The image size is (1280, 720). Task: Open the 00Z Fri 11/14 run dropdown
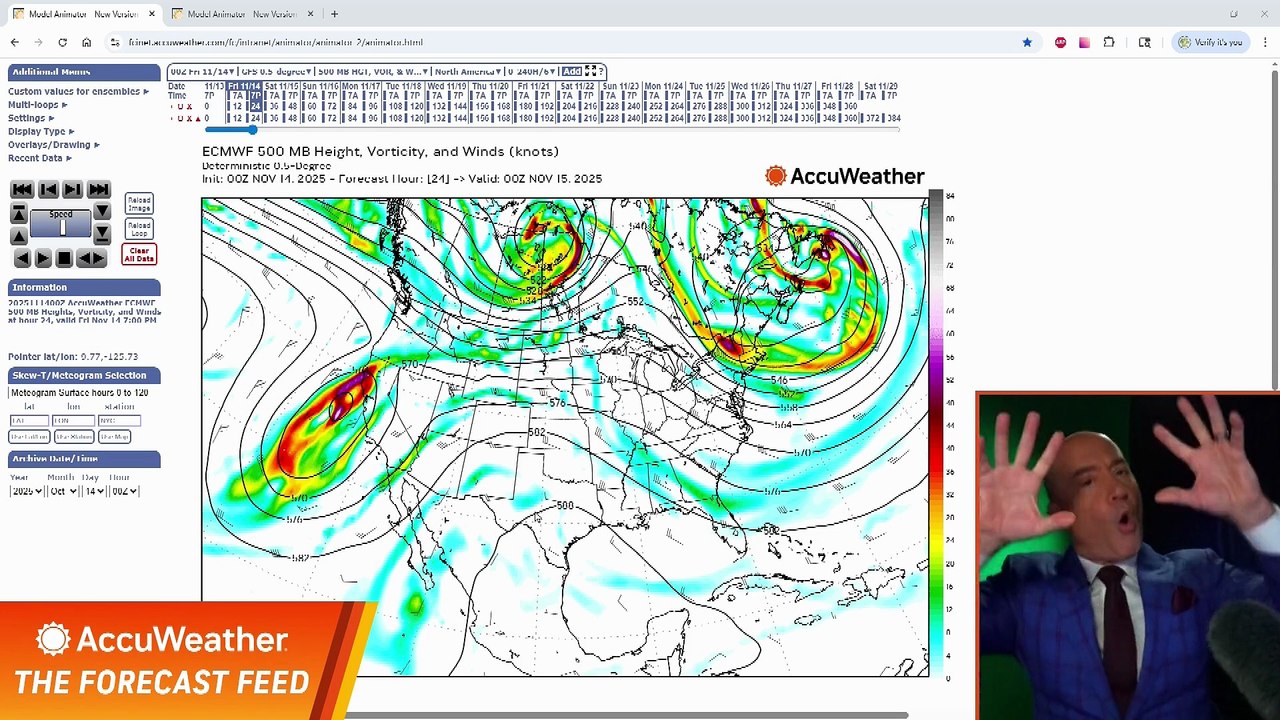[203, 71]
